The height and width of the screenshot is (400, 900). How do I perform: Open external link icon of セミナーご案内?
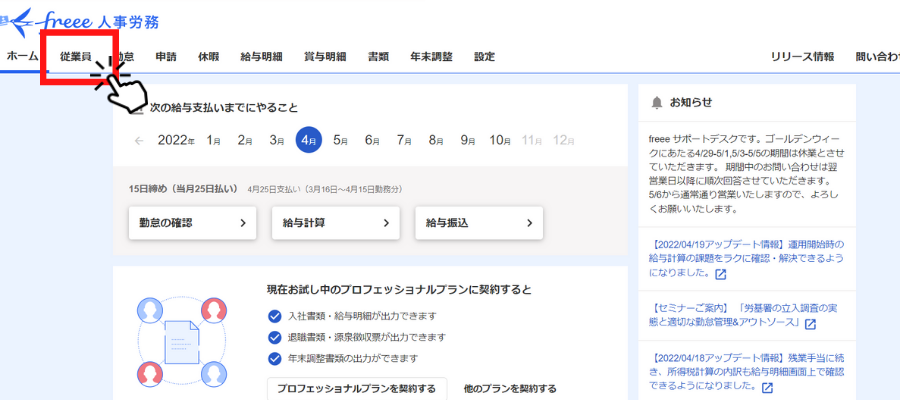point(810,324)
